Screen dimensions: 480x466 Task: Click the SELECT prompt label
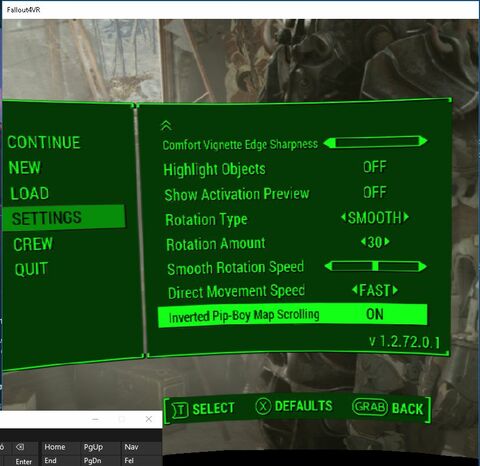[x=213, y=408]
